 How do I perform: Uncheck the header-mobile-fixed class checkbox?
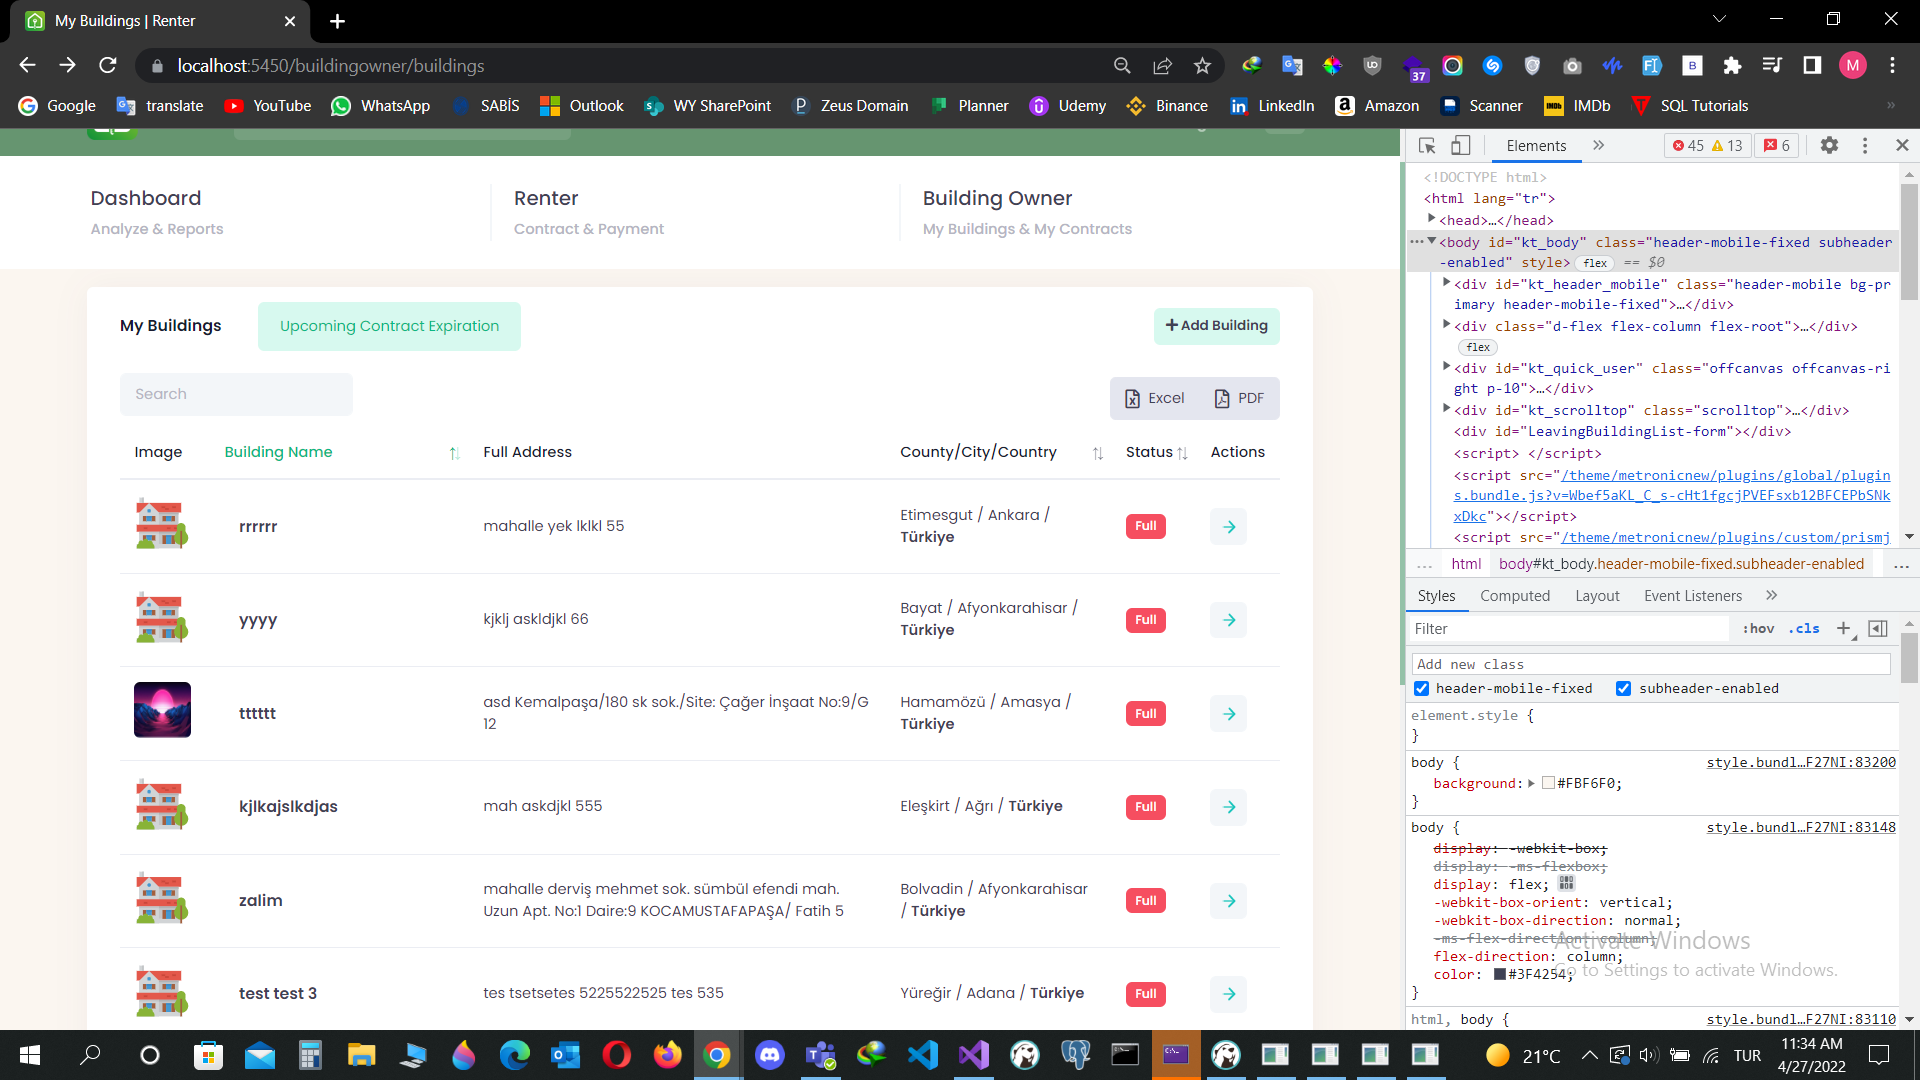click(x=1421, y=689)
